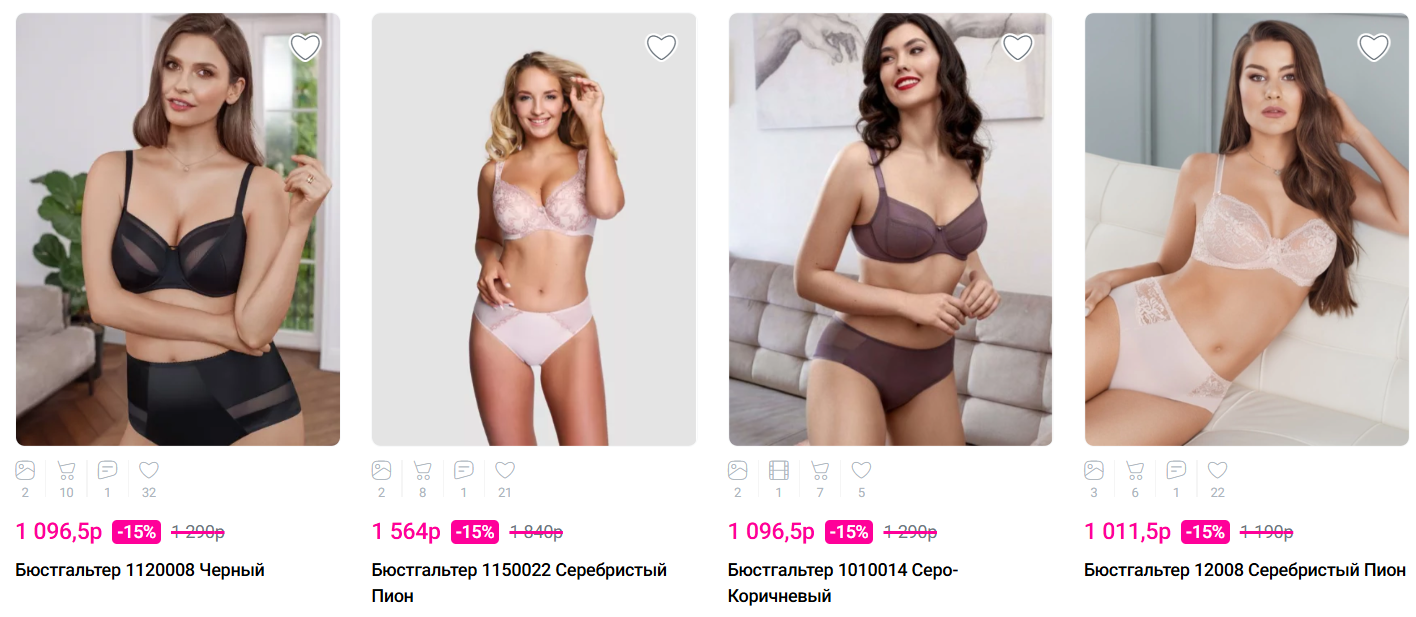
Task: Click photos icon under Бюстгальтер 1120008 Черный
Action: click(x=25, y=470)
